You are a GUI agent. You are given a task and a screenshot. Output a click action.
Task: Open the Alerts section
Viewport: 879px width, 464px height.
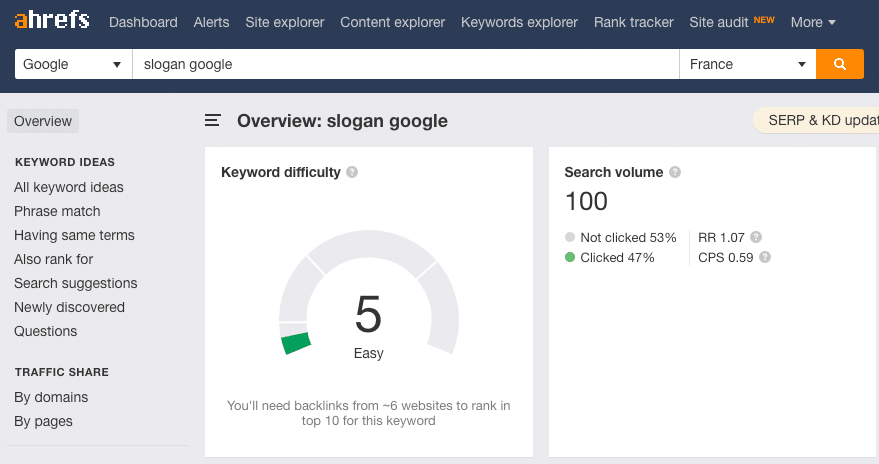pyautogui.click(x=211, y=22)
